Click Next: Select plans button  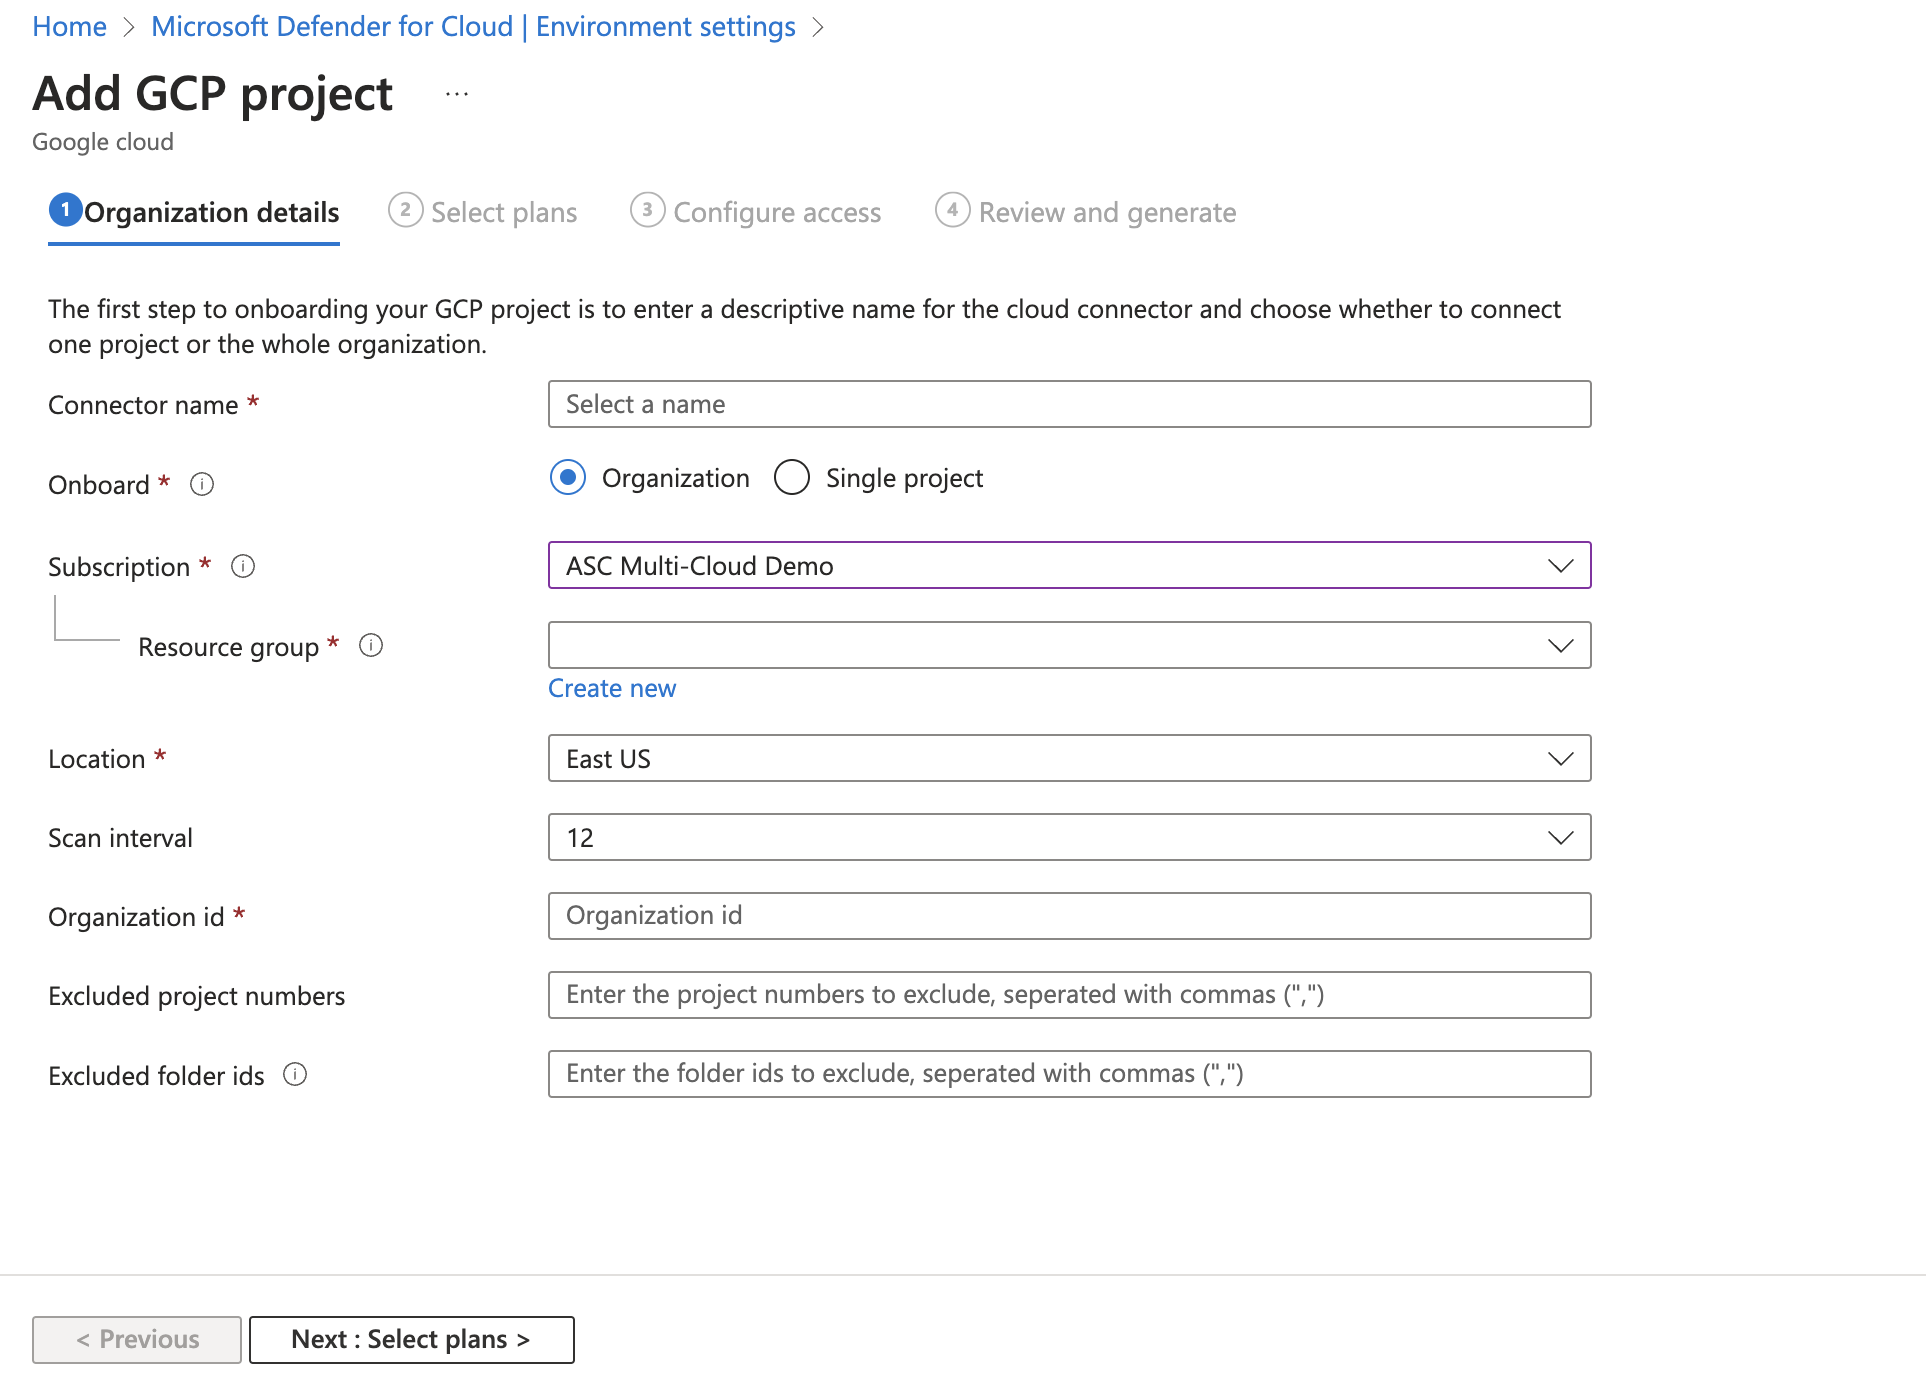[x=411, y=1339]
